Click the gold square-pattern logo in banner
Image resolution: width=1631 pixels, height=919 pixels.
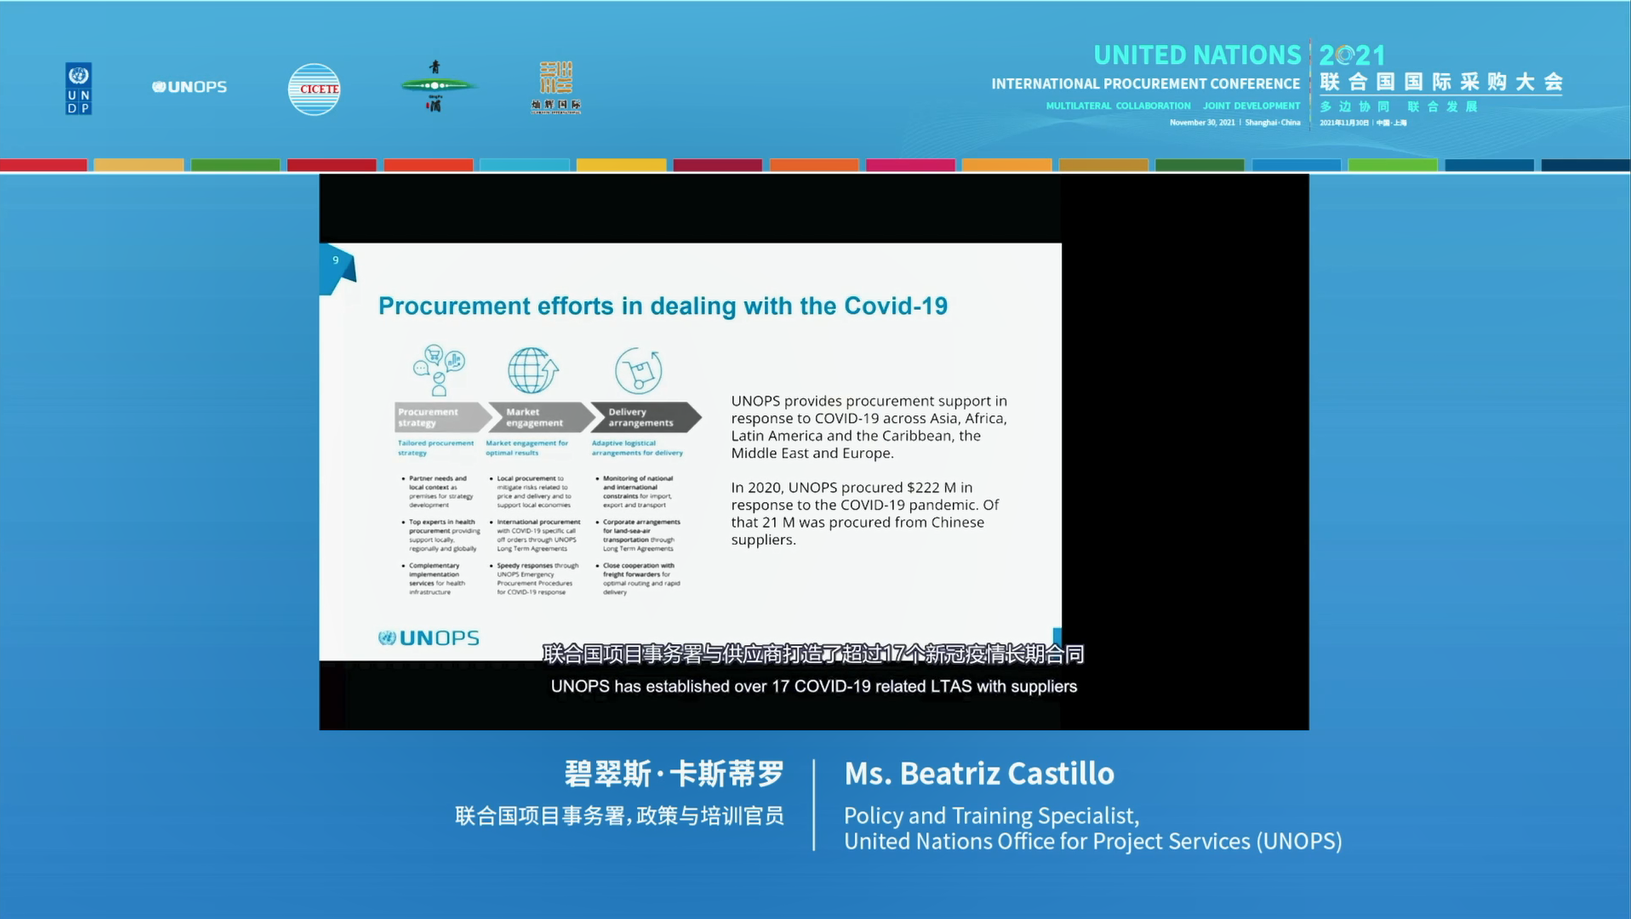coord(556,88)
